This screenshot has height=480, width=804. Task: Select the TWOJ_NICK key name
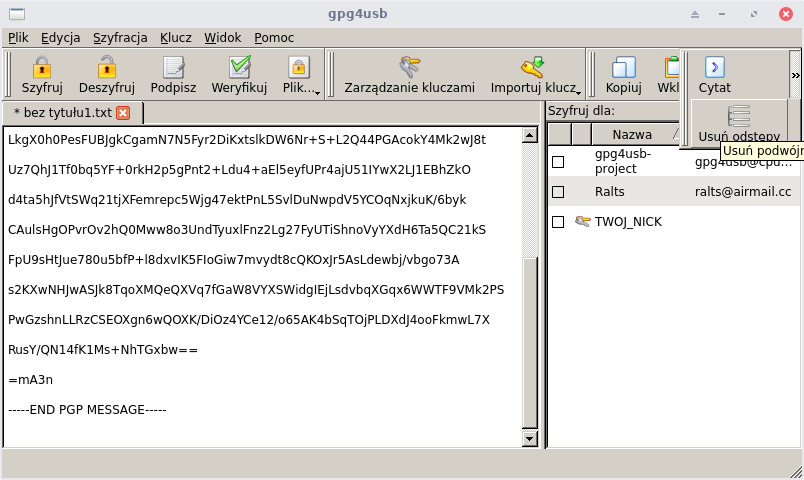(x=628, y=222)
